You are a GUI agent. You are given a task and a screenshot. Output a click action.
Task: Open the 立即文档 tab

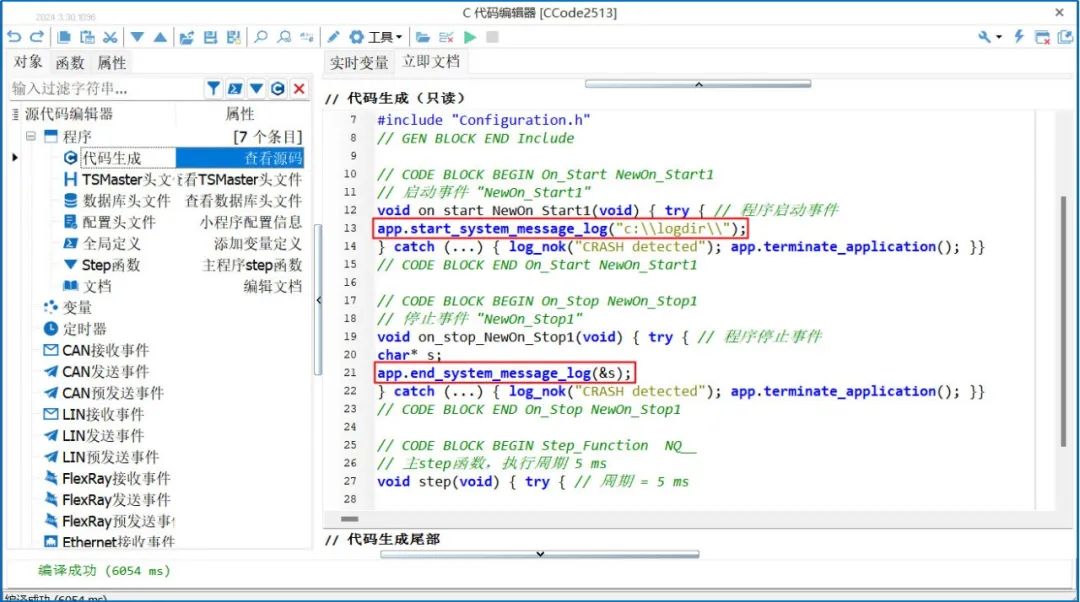click(x=431, y=61)
